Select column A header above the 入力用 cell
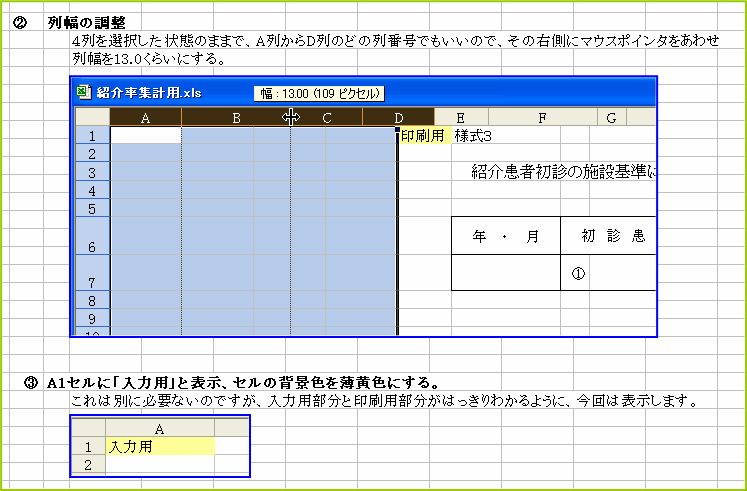The image size is (747, 491). coord(160,429)
